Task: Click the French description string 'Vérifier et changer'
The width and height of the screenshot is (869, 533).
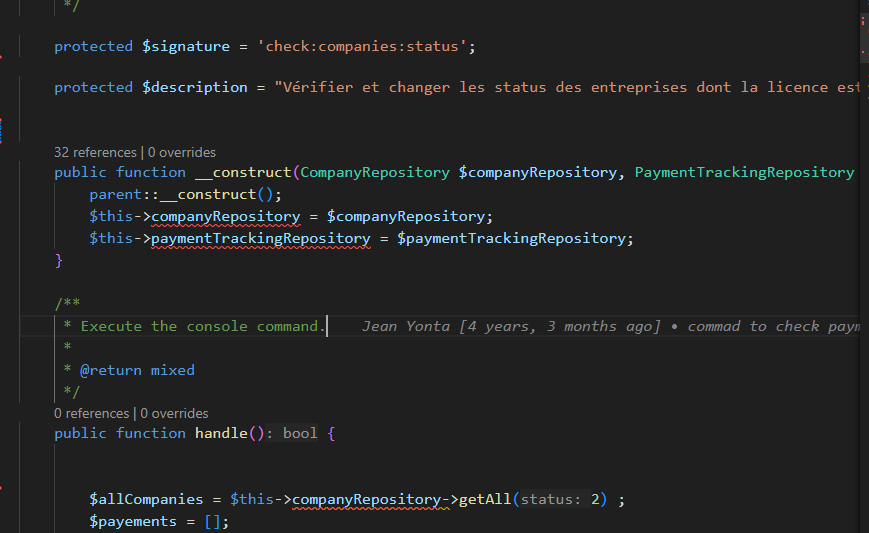Action: tap(567, 88)
